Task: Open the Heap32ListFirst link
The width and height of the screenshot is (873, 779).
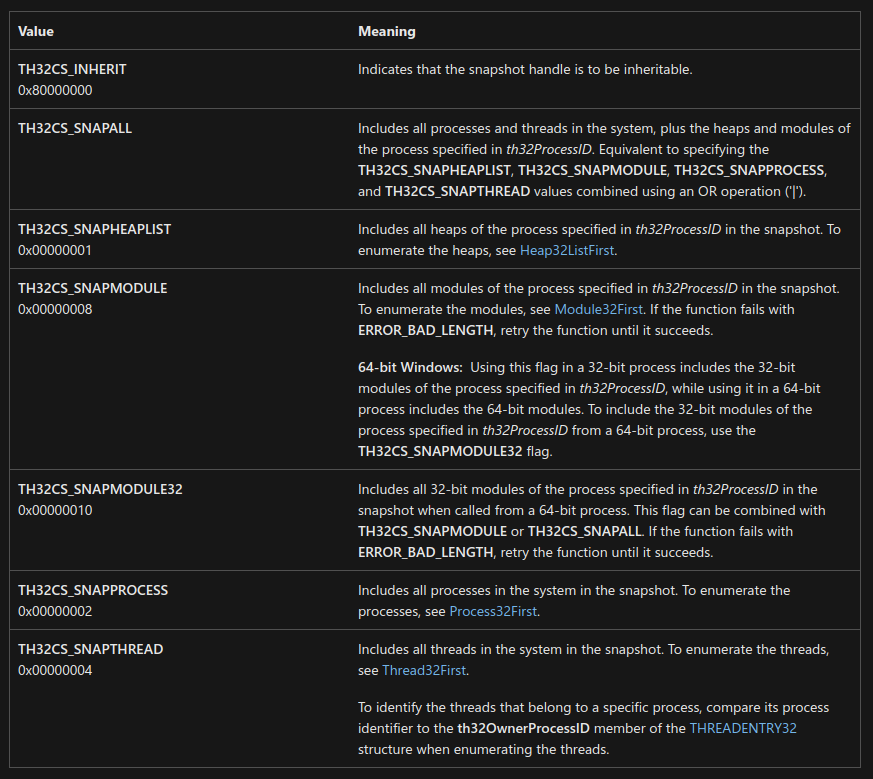Action: pyautogui.click(x=568, y=249)
